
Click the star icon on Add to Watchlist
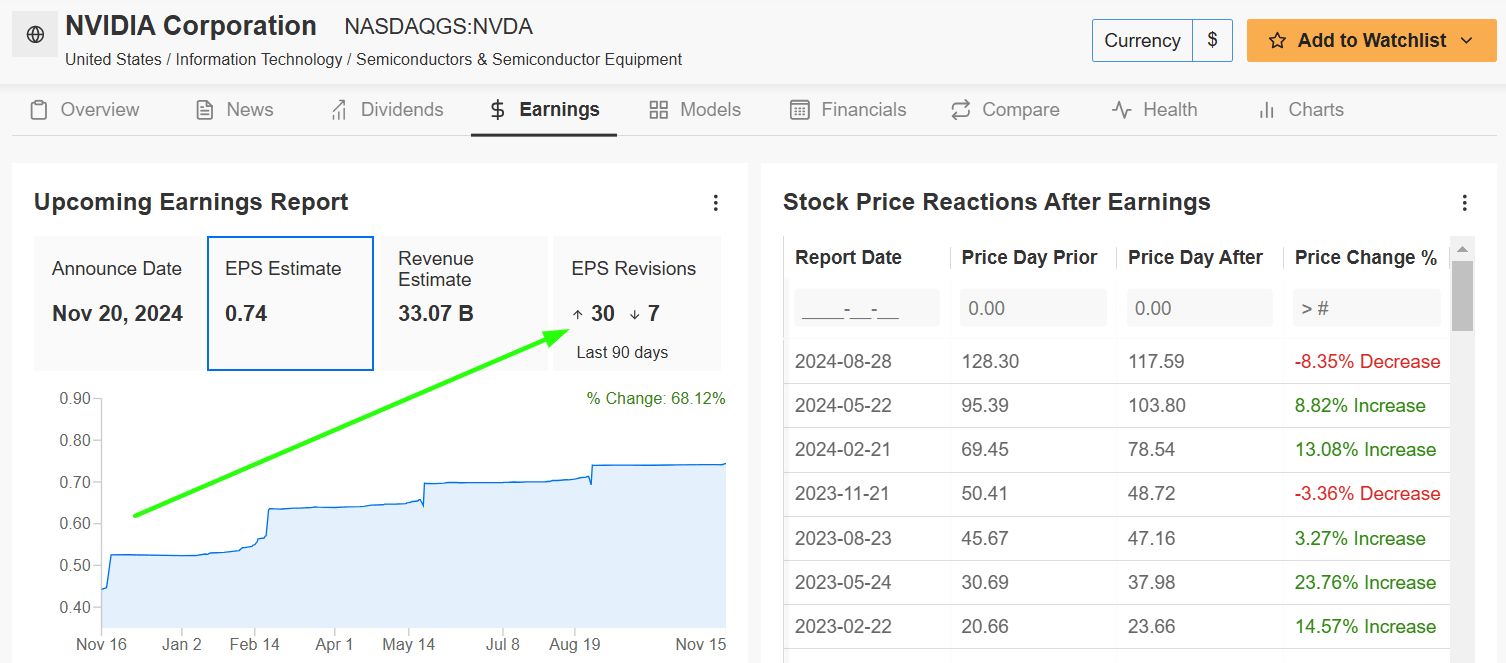1277,41
